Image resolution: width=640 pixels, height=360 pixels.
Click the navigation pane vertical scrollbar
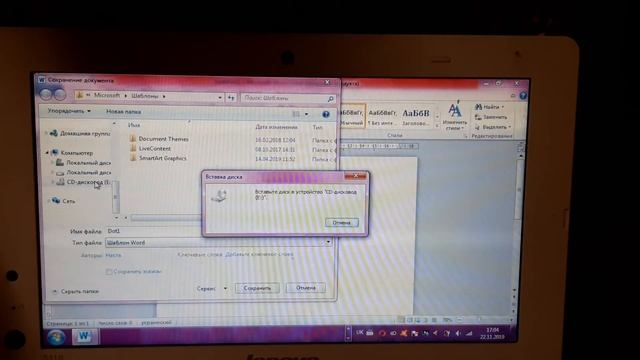(x=116, y=196)
